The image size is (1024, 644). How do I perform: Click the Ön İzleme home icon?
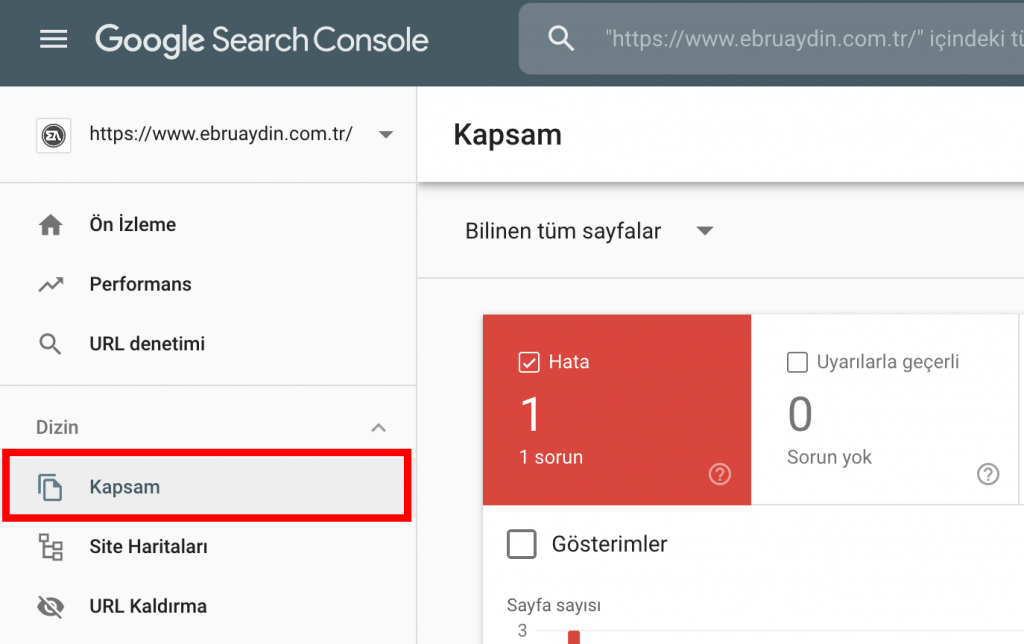50,225
